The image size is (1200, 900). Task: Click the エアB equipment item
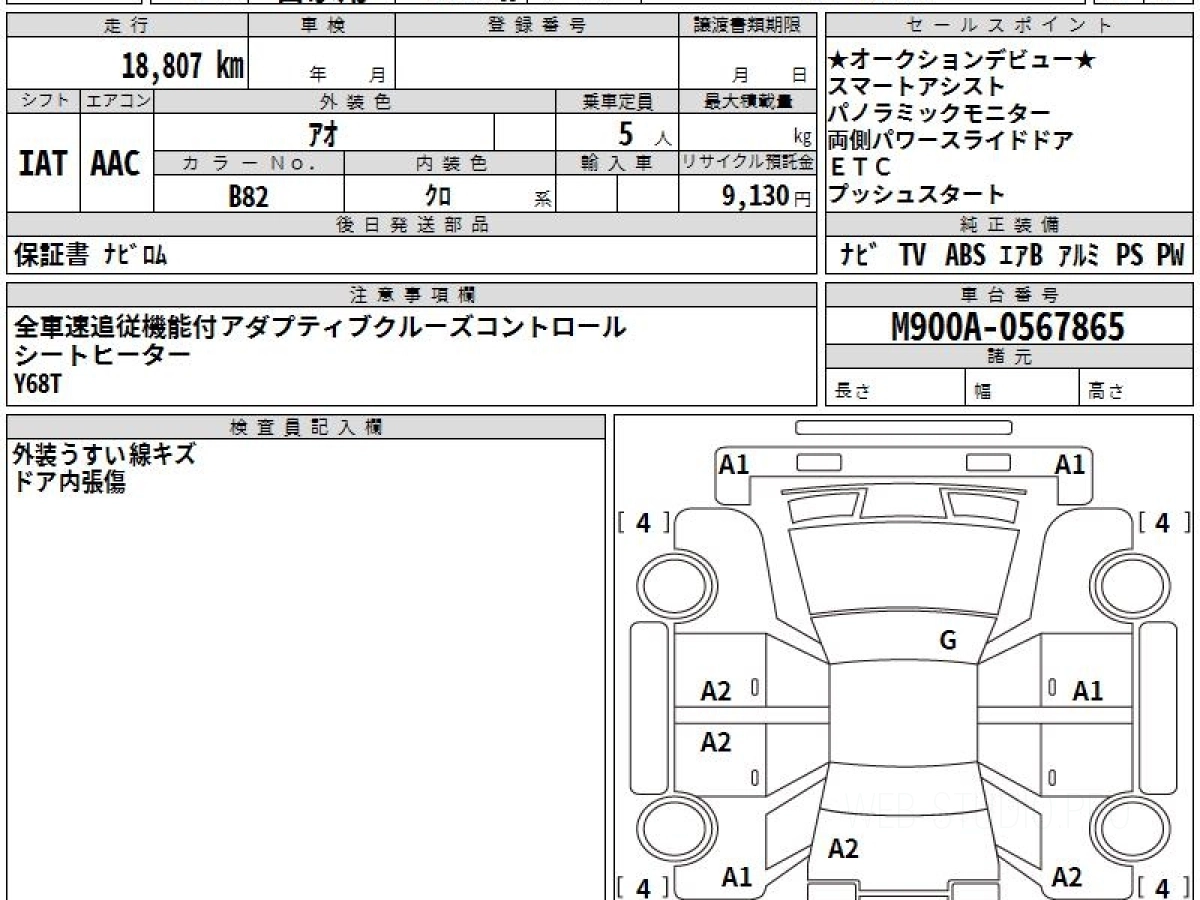coord(1021,255)
